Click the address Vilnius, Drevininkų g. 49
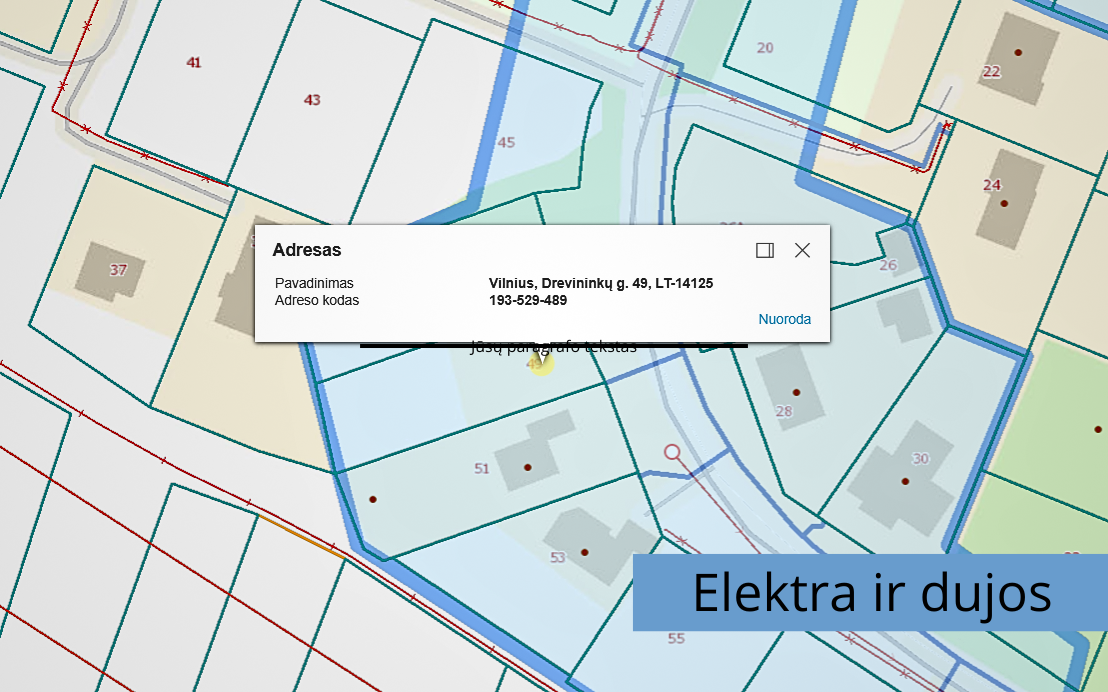Screen dimensions: 1108x692 (600, 284)
